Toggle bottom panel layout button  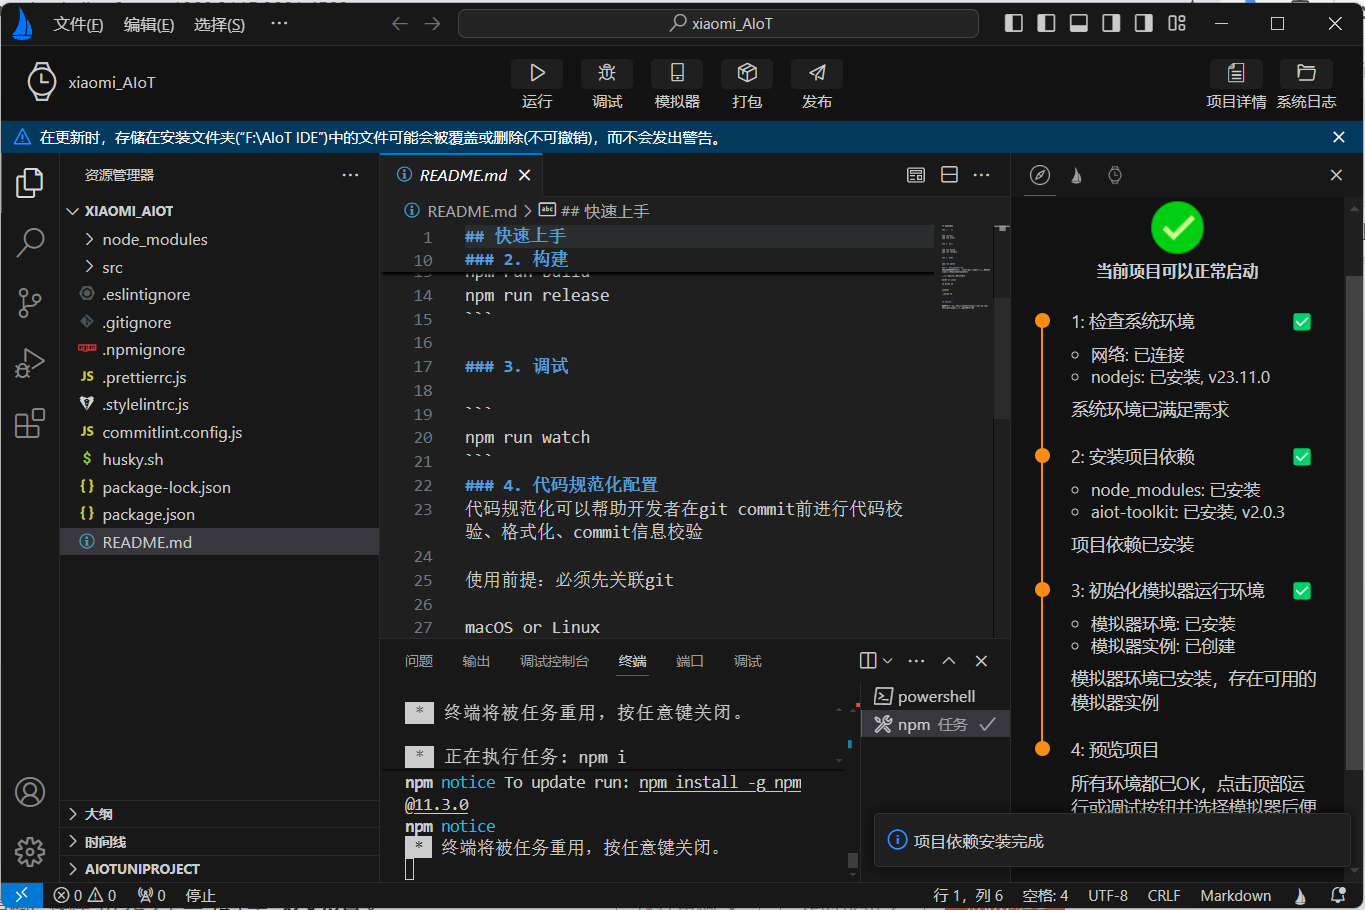point(1078,23)
